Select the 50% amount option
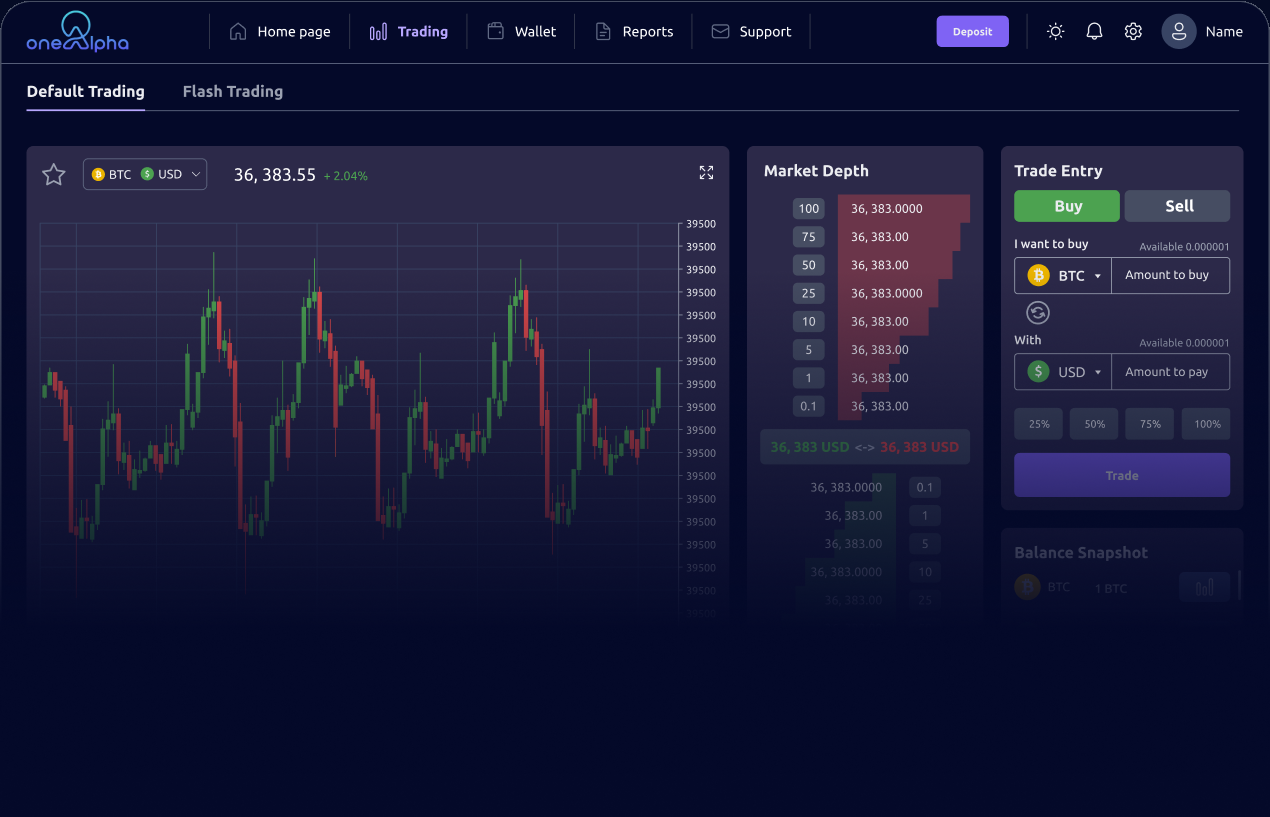Image resolution: width=1270 pixels, height=817 pixels. (1094, 424)
